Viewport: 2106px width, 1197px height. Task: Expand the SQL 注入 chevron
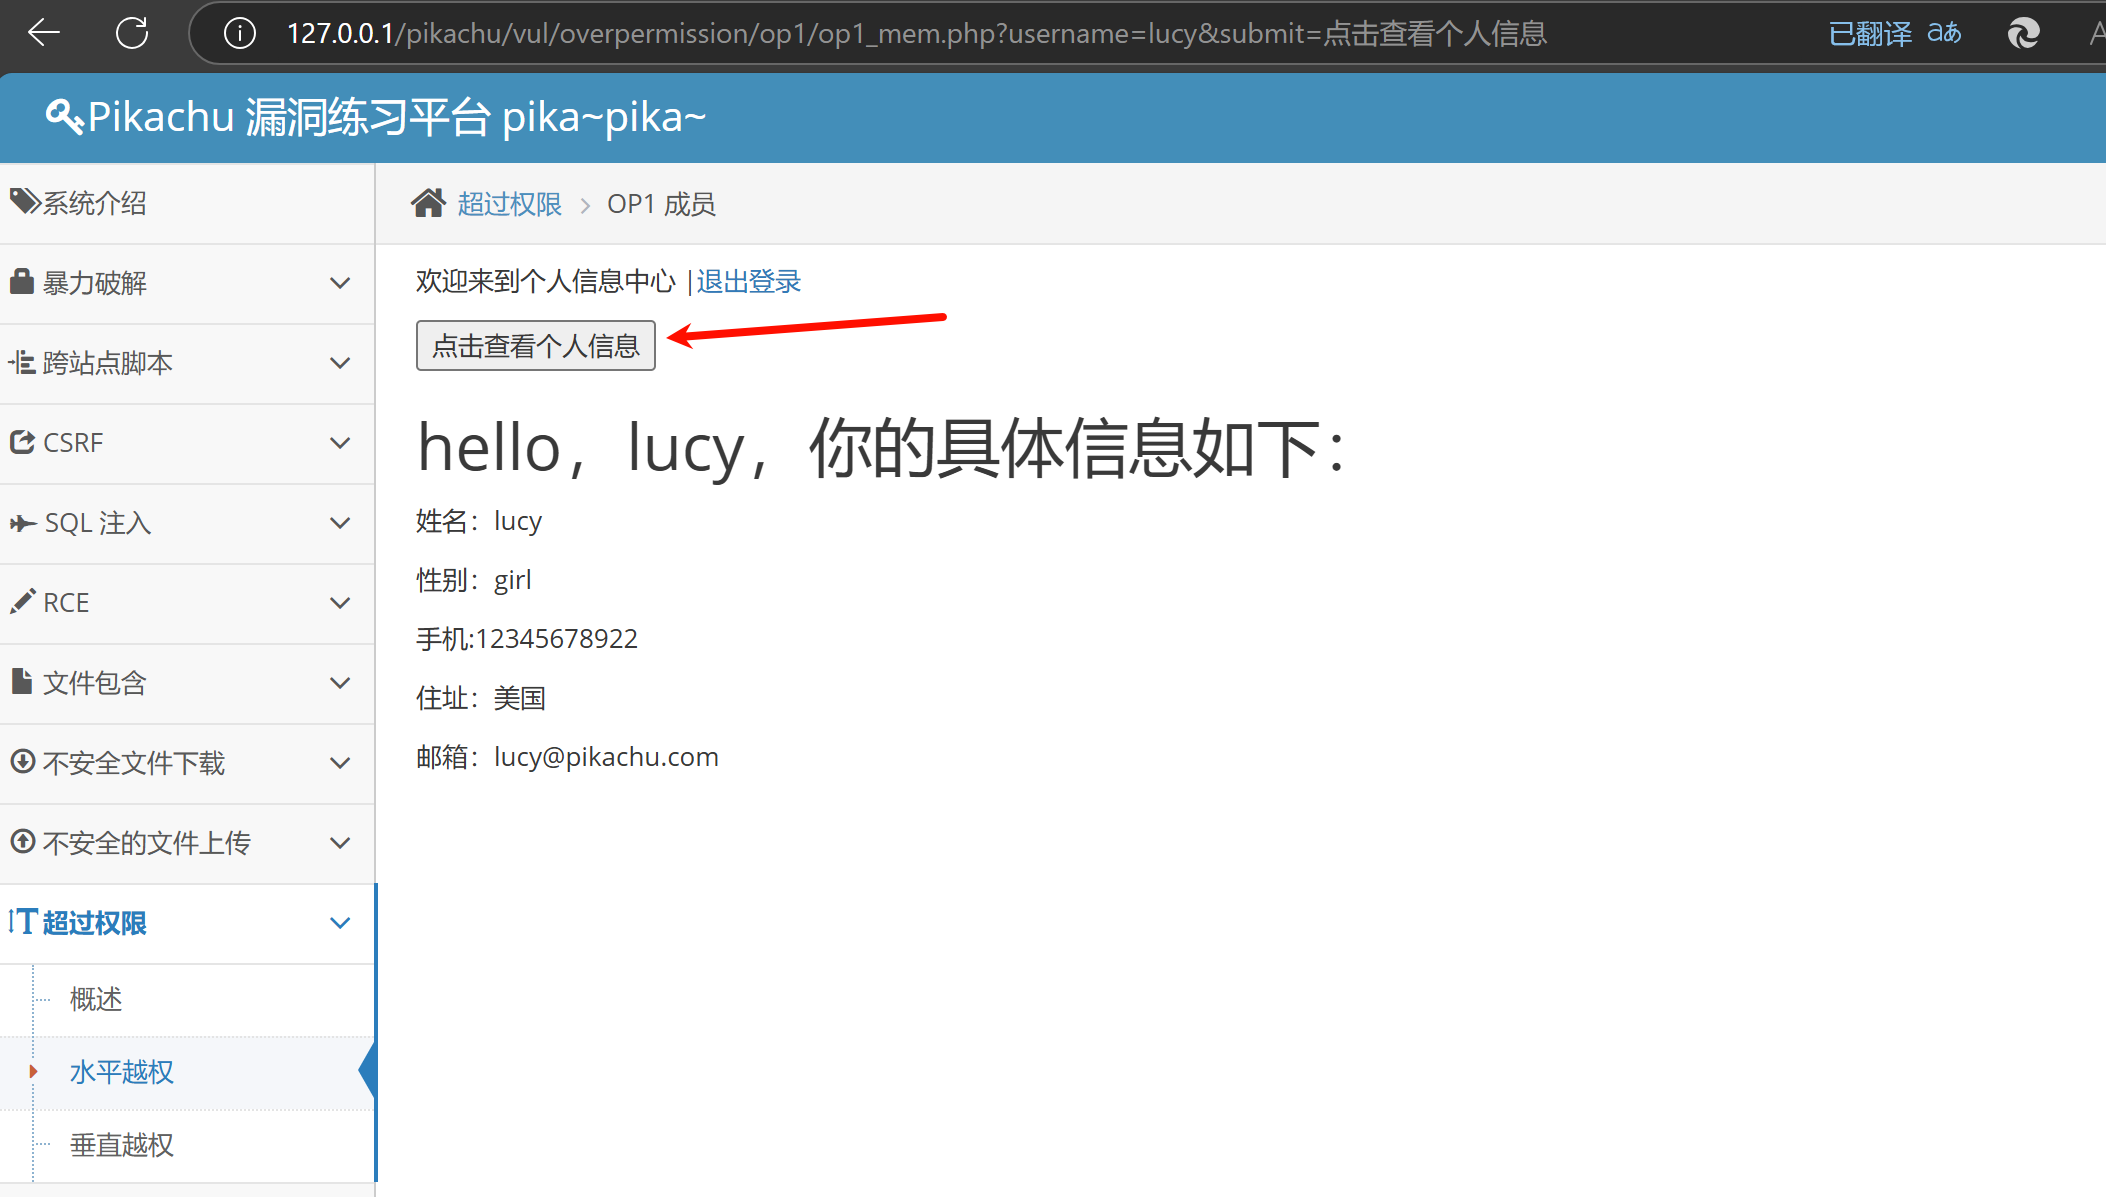(x=340, y=523)
